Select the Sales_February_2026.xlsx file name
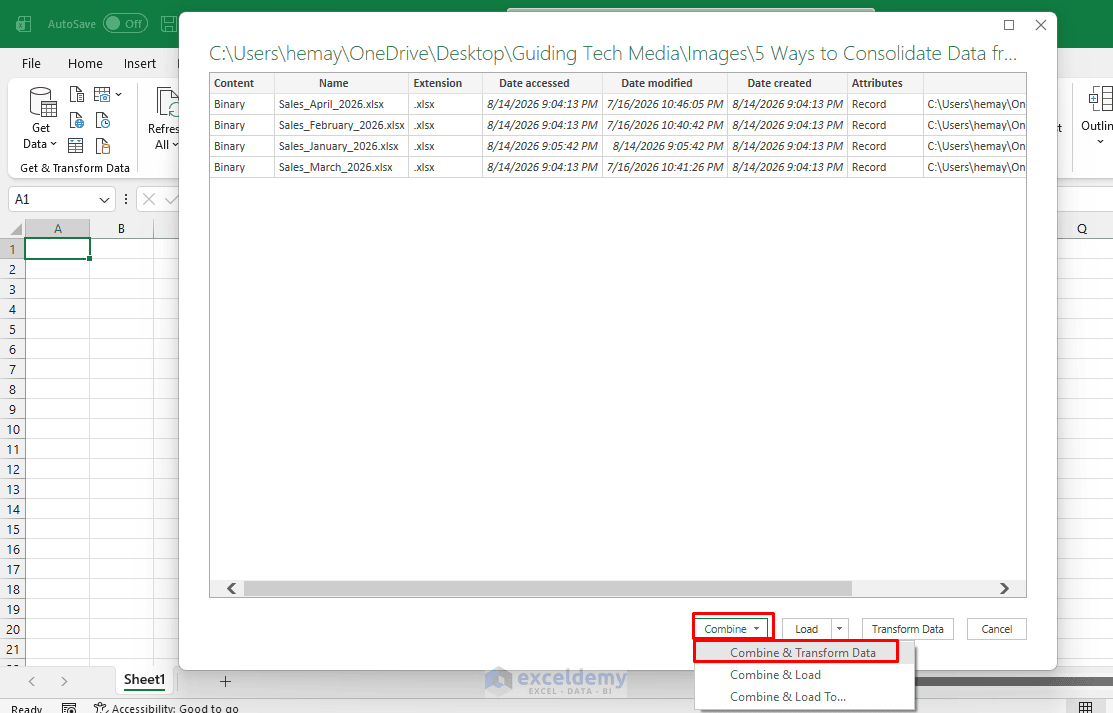Image resolution: width=1113 pixels, height=713 pixels. click(341, 125)
